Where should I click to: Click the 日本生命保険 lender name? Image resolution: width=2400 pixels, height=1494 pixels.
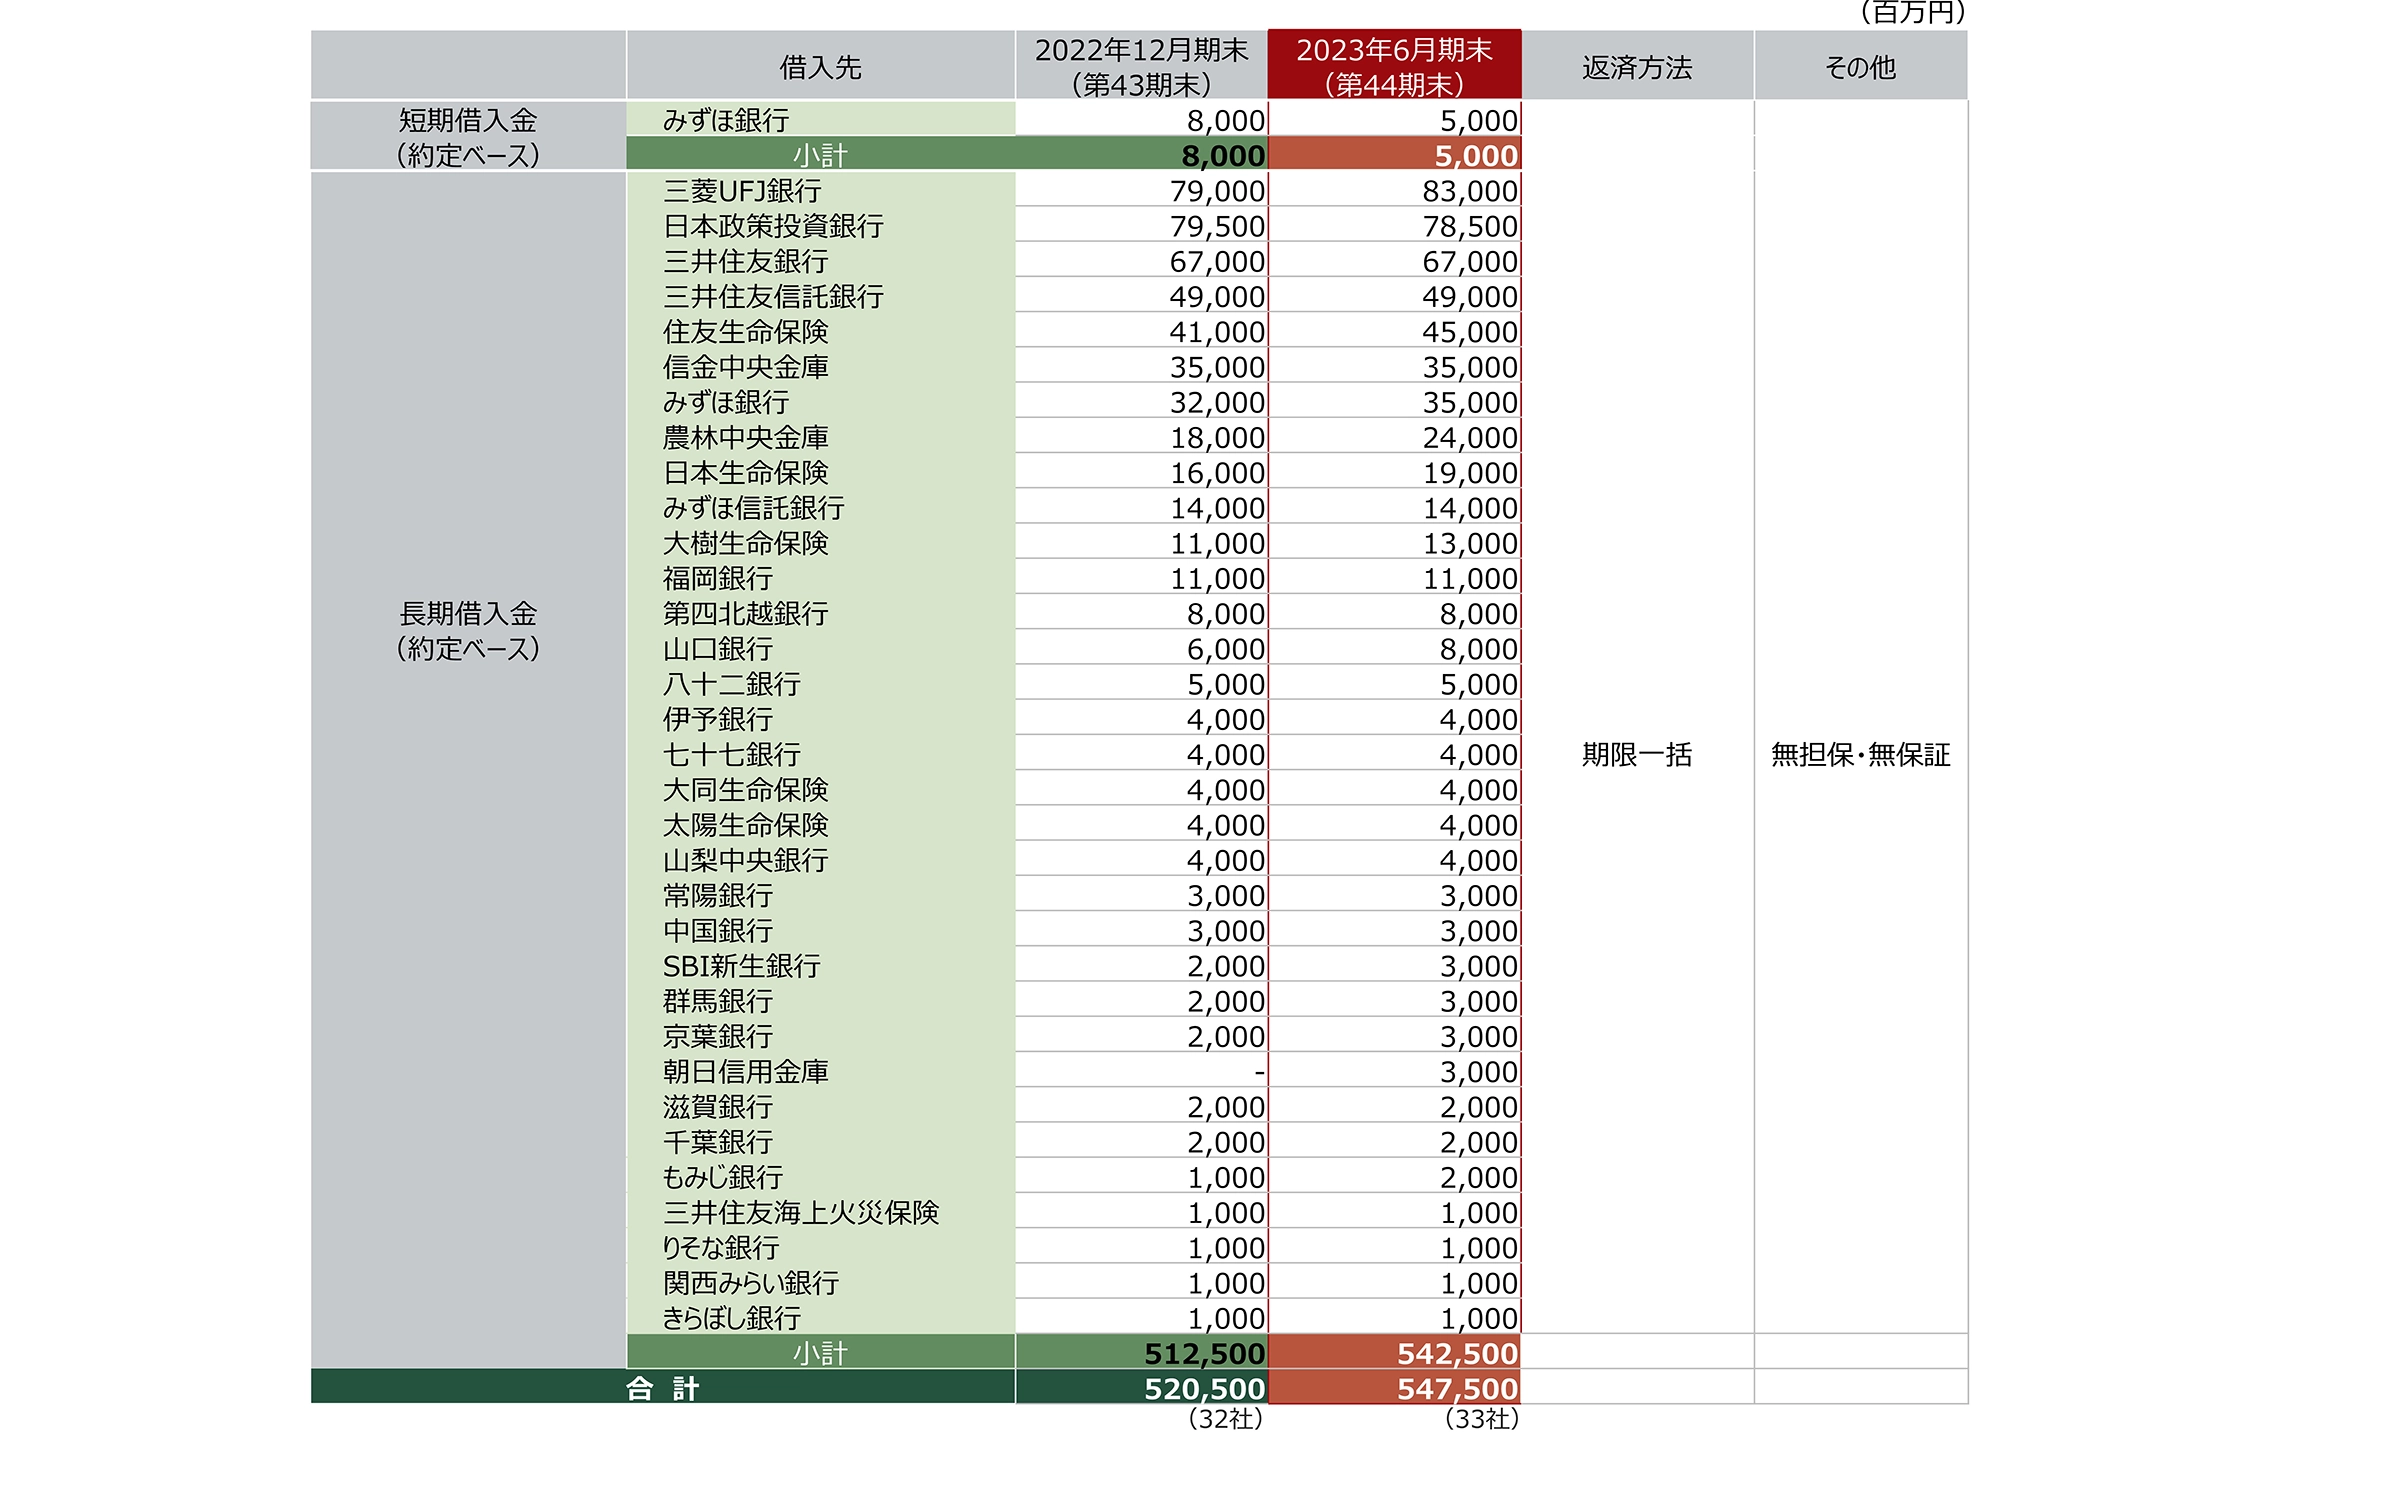pyautogui.click(x=745, y=472)
